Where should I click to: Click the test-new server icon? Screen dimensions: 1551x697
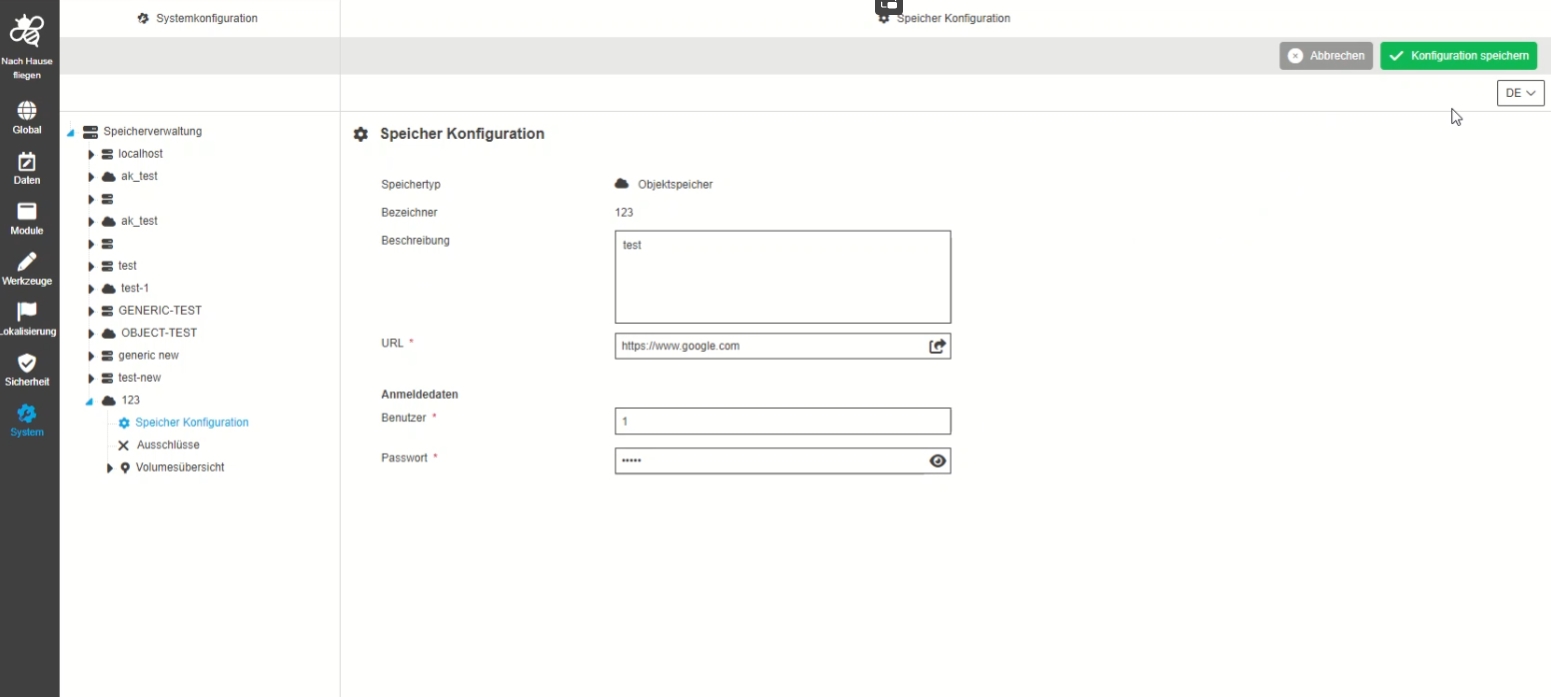[107, 378]
